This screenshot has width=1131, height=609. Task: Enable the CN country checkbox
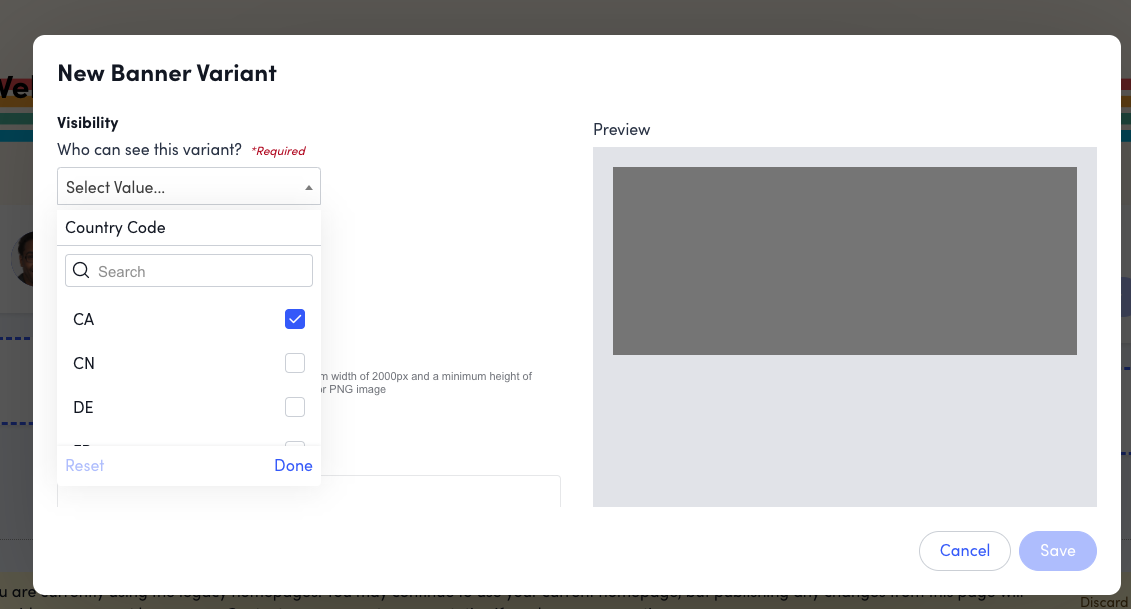294,363
